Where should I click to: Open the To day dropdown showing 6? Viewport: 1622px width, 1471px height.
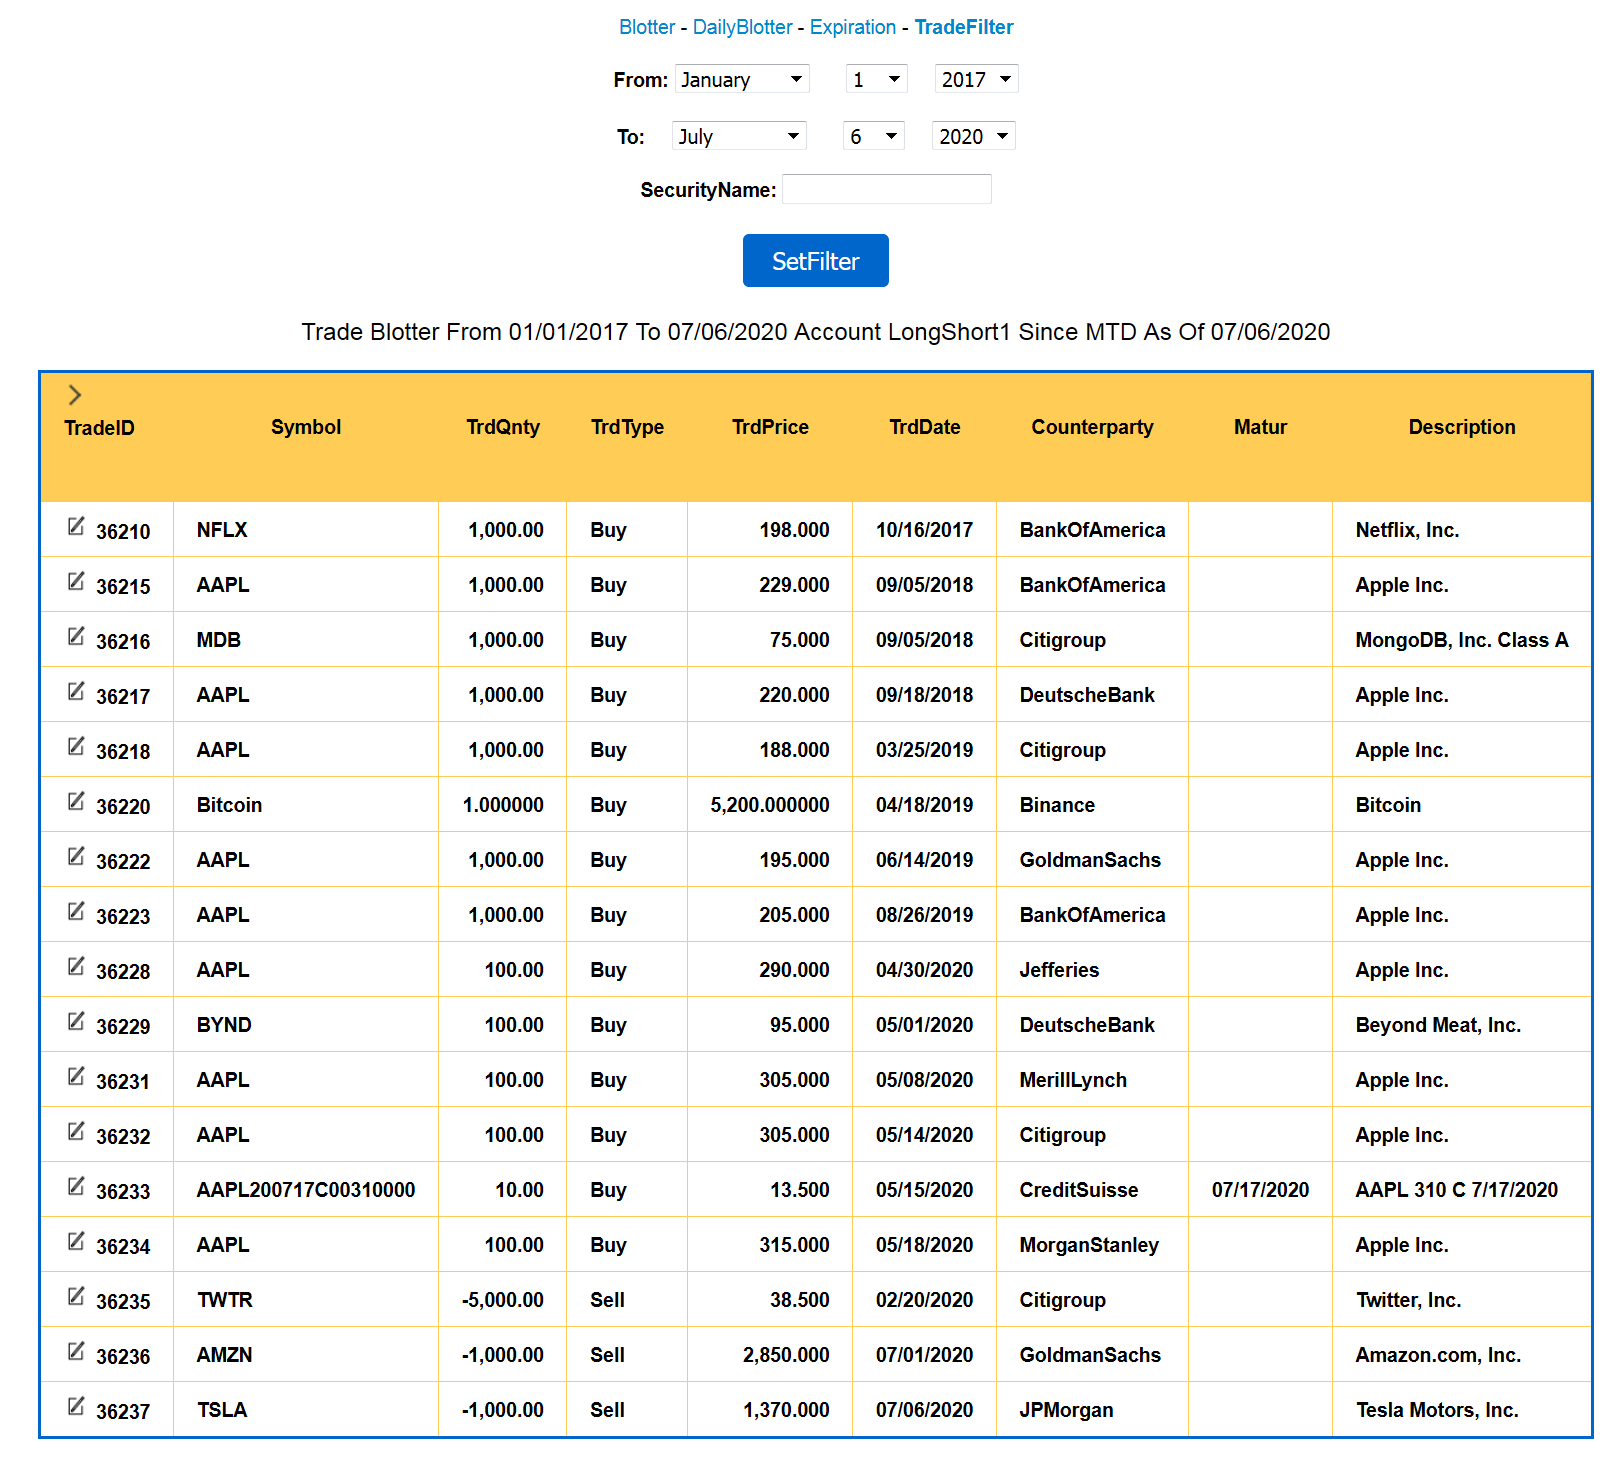pyautogui.click(x=872, y=136)
